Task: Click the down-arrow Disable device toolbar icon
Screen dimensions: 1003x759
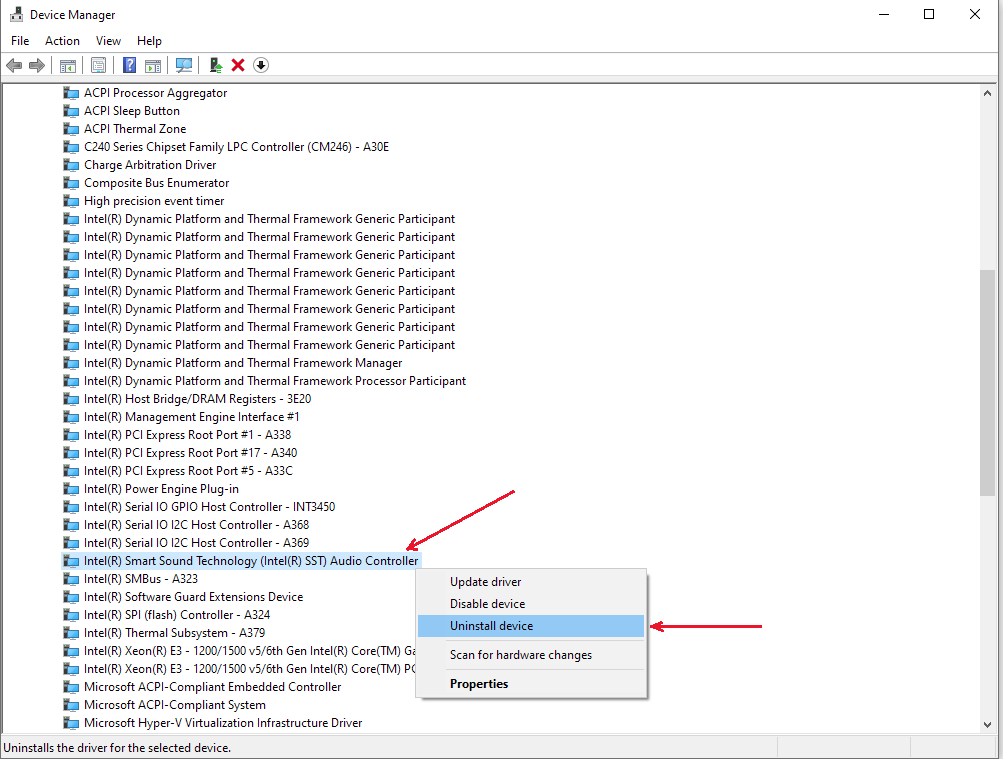Action: [x=261, y=65]
